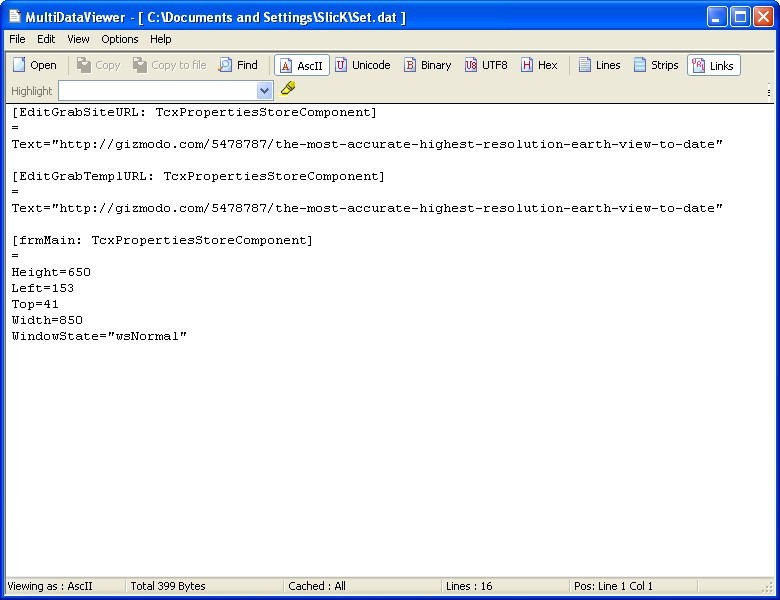Launch the Find search tool
The image size is (780, 600).
click(238, 65)
